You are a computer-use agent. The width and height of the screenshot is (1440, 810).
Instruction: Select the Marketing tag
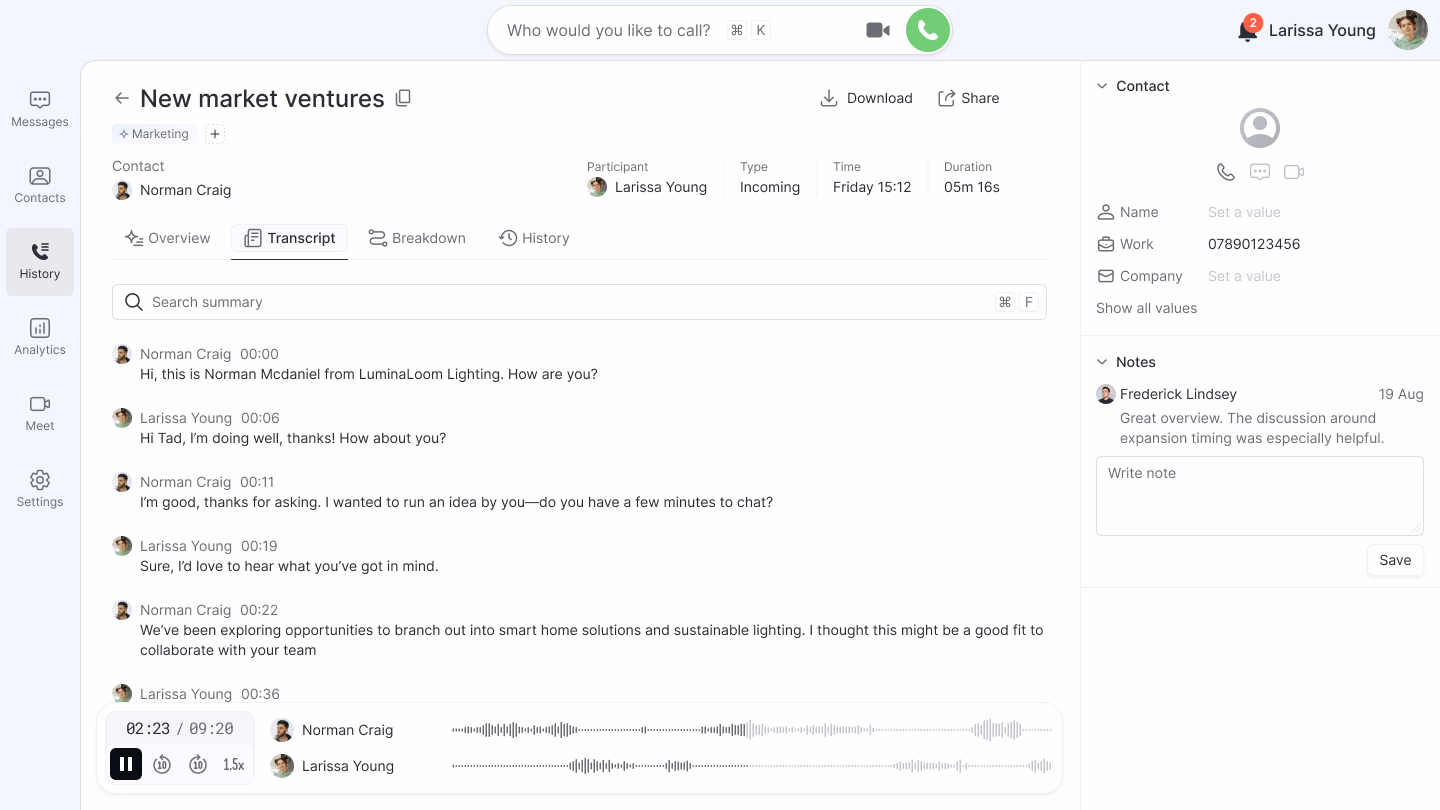(154, 134)
